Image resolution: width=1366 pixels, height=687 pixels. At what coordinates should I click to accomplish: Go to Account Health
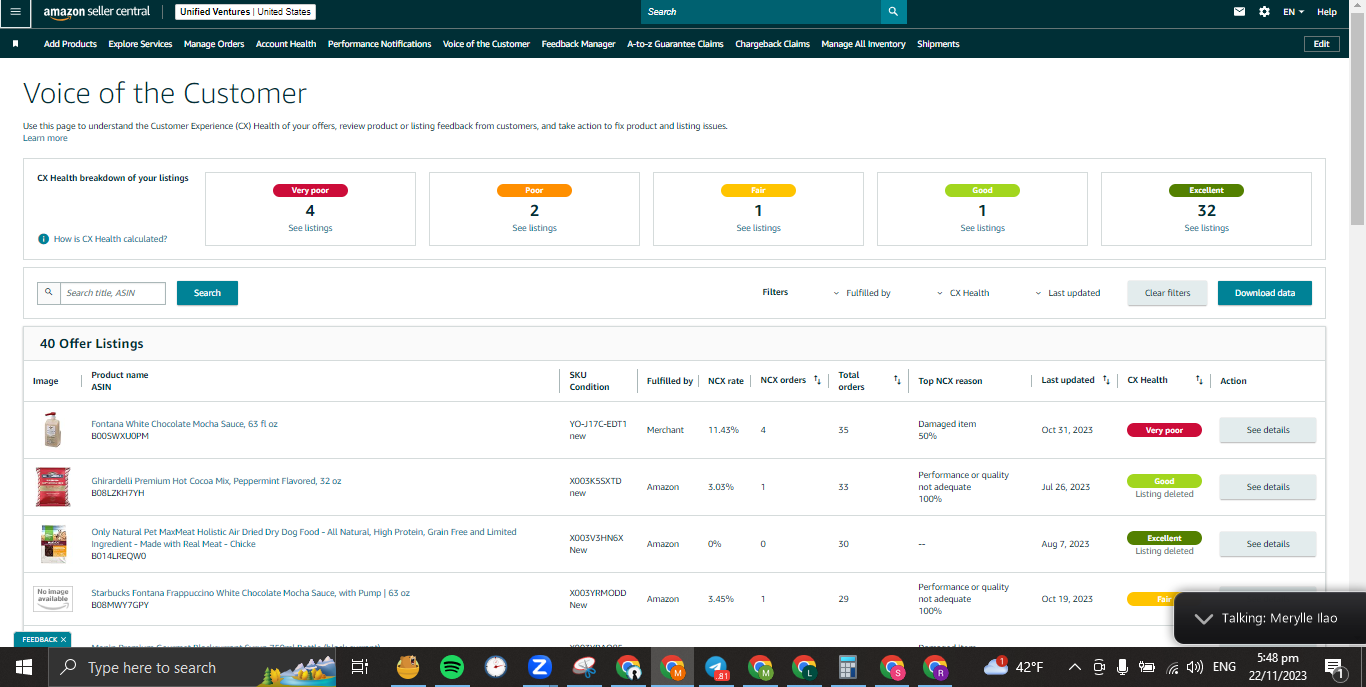[x=286, y=44]
